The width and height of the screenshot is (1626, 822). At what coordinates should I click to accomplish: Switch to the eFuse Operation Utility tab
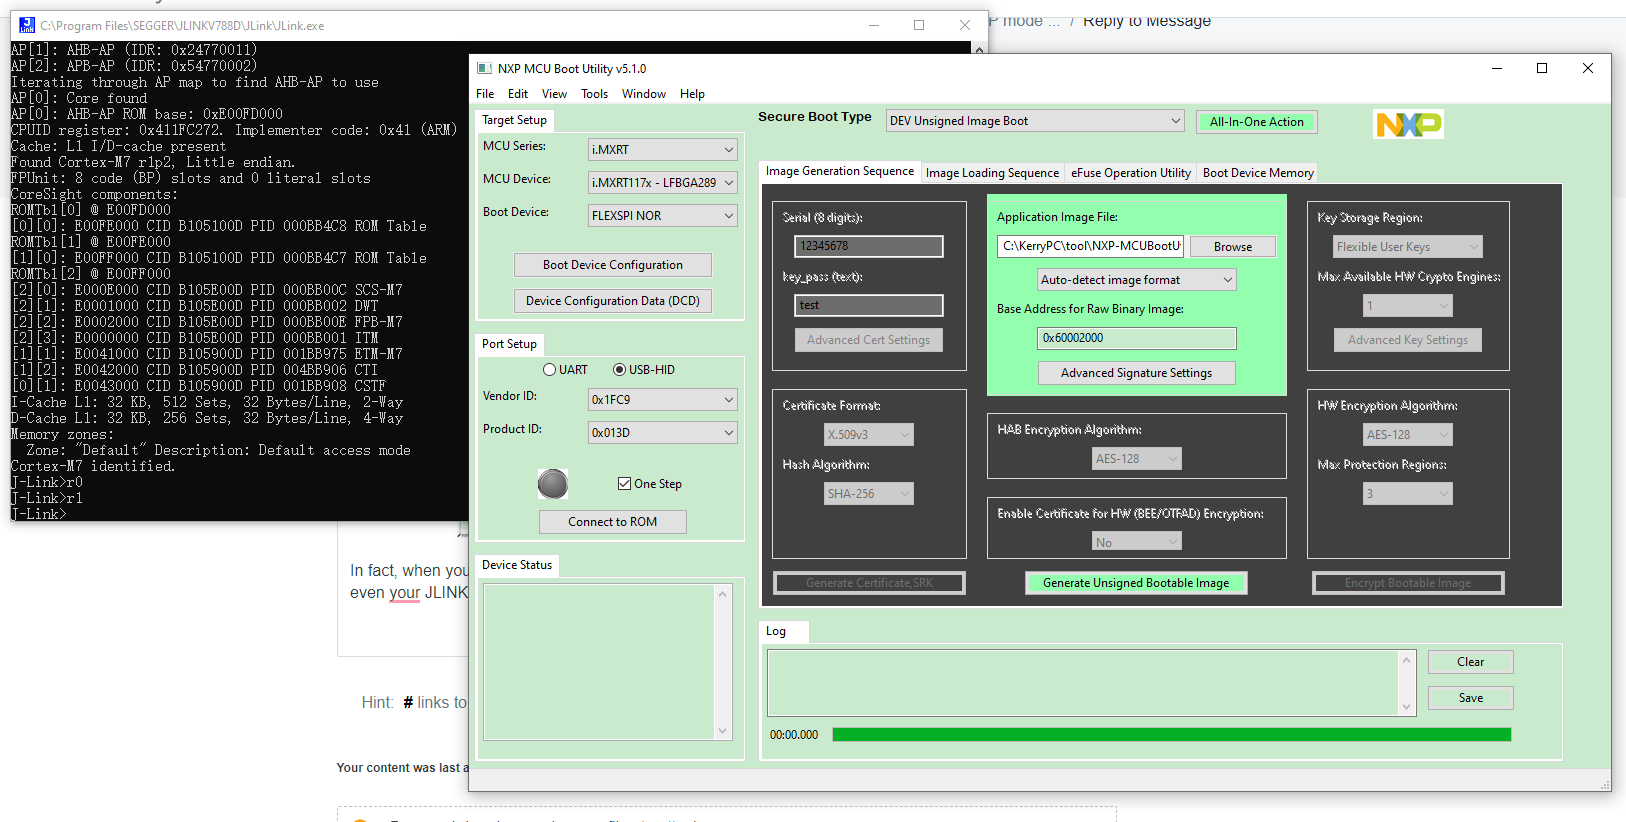tap(1131, 173)
